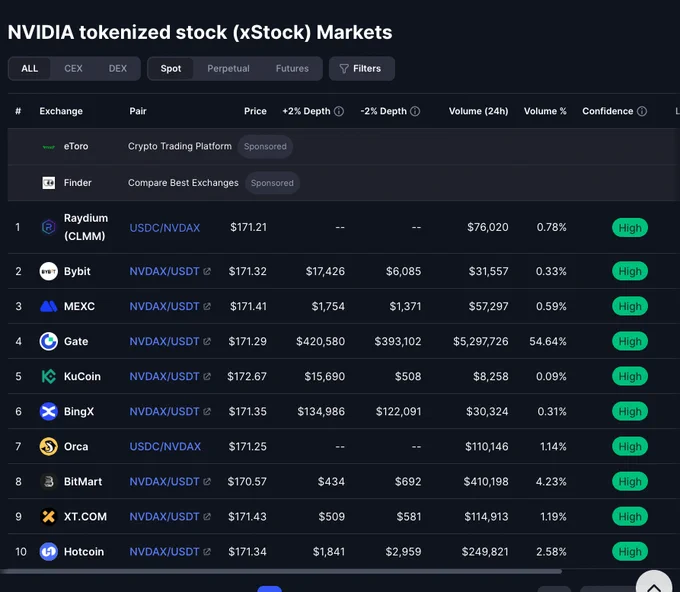Click external link icon in Gate row
Viewport: 680px width, 592px height.
[207, 342]
